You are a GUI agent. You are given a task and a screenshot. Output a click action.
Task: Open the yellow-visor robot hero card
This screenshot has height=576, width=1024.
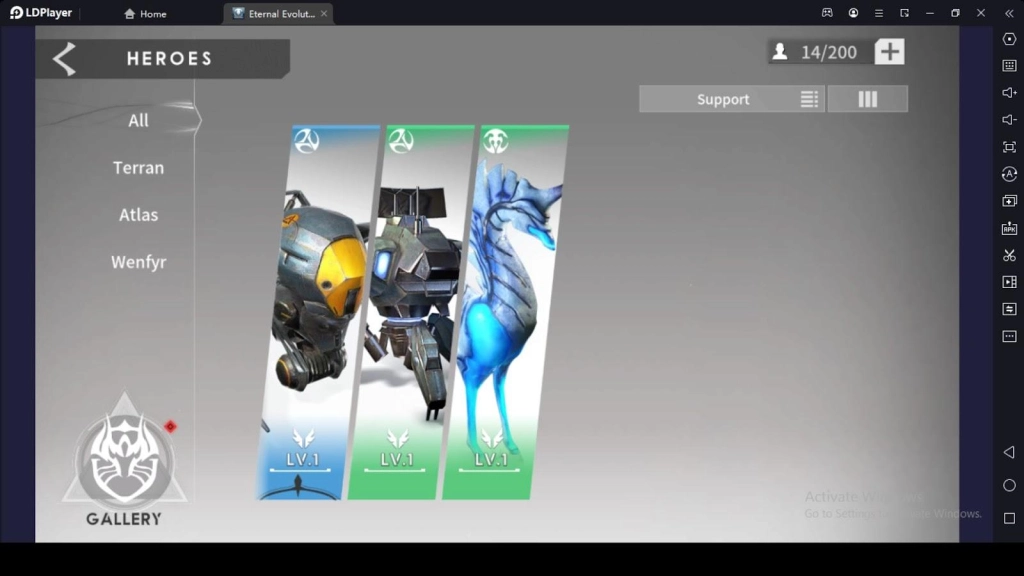(x=318, y=312)
